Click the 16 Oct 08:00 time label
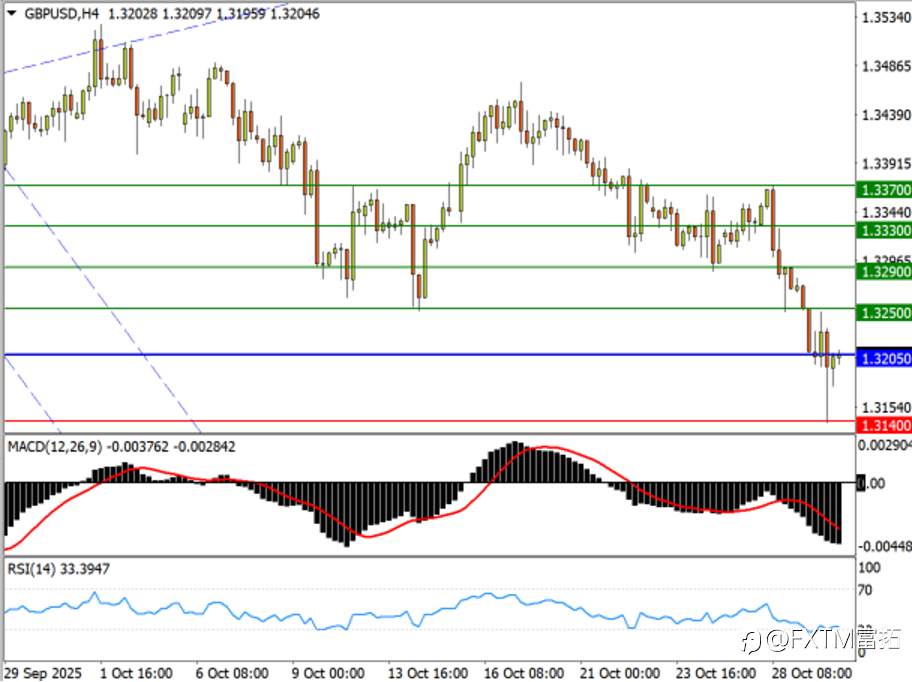 pos(524,673)
